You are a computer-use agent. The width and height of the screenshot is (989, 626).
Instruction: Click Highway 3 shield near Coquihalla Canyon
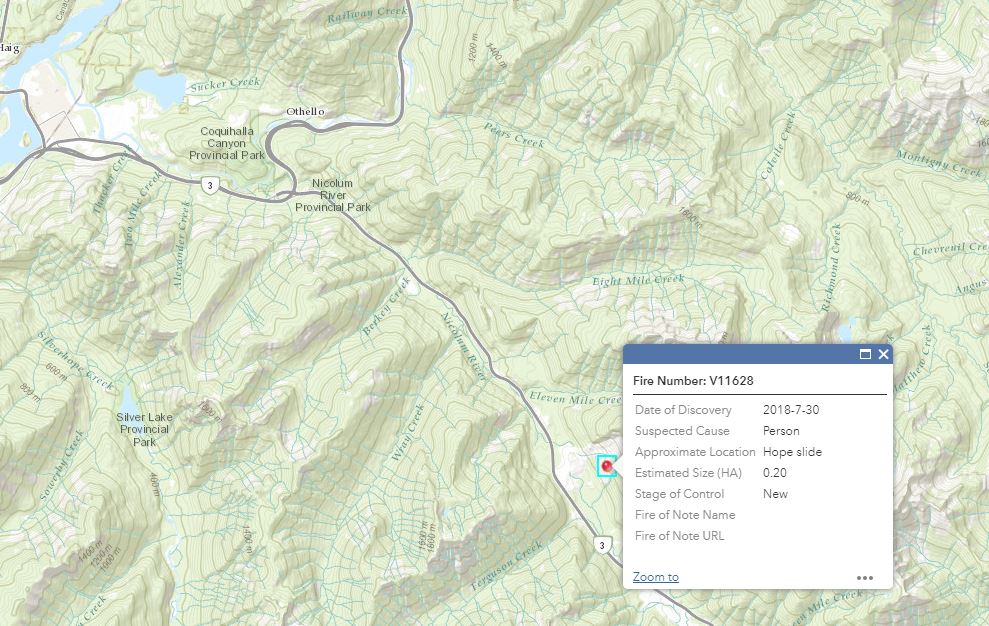[210, 185]
